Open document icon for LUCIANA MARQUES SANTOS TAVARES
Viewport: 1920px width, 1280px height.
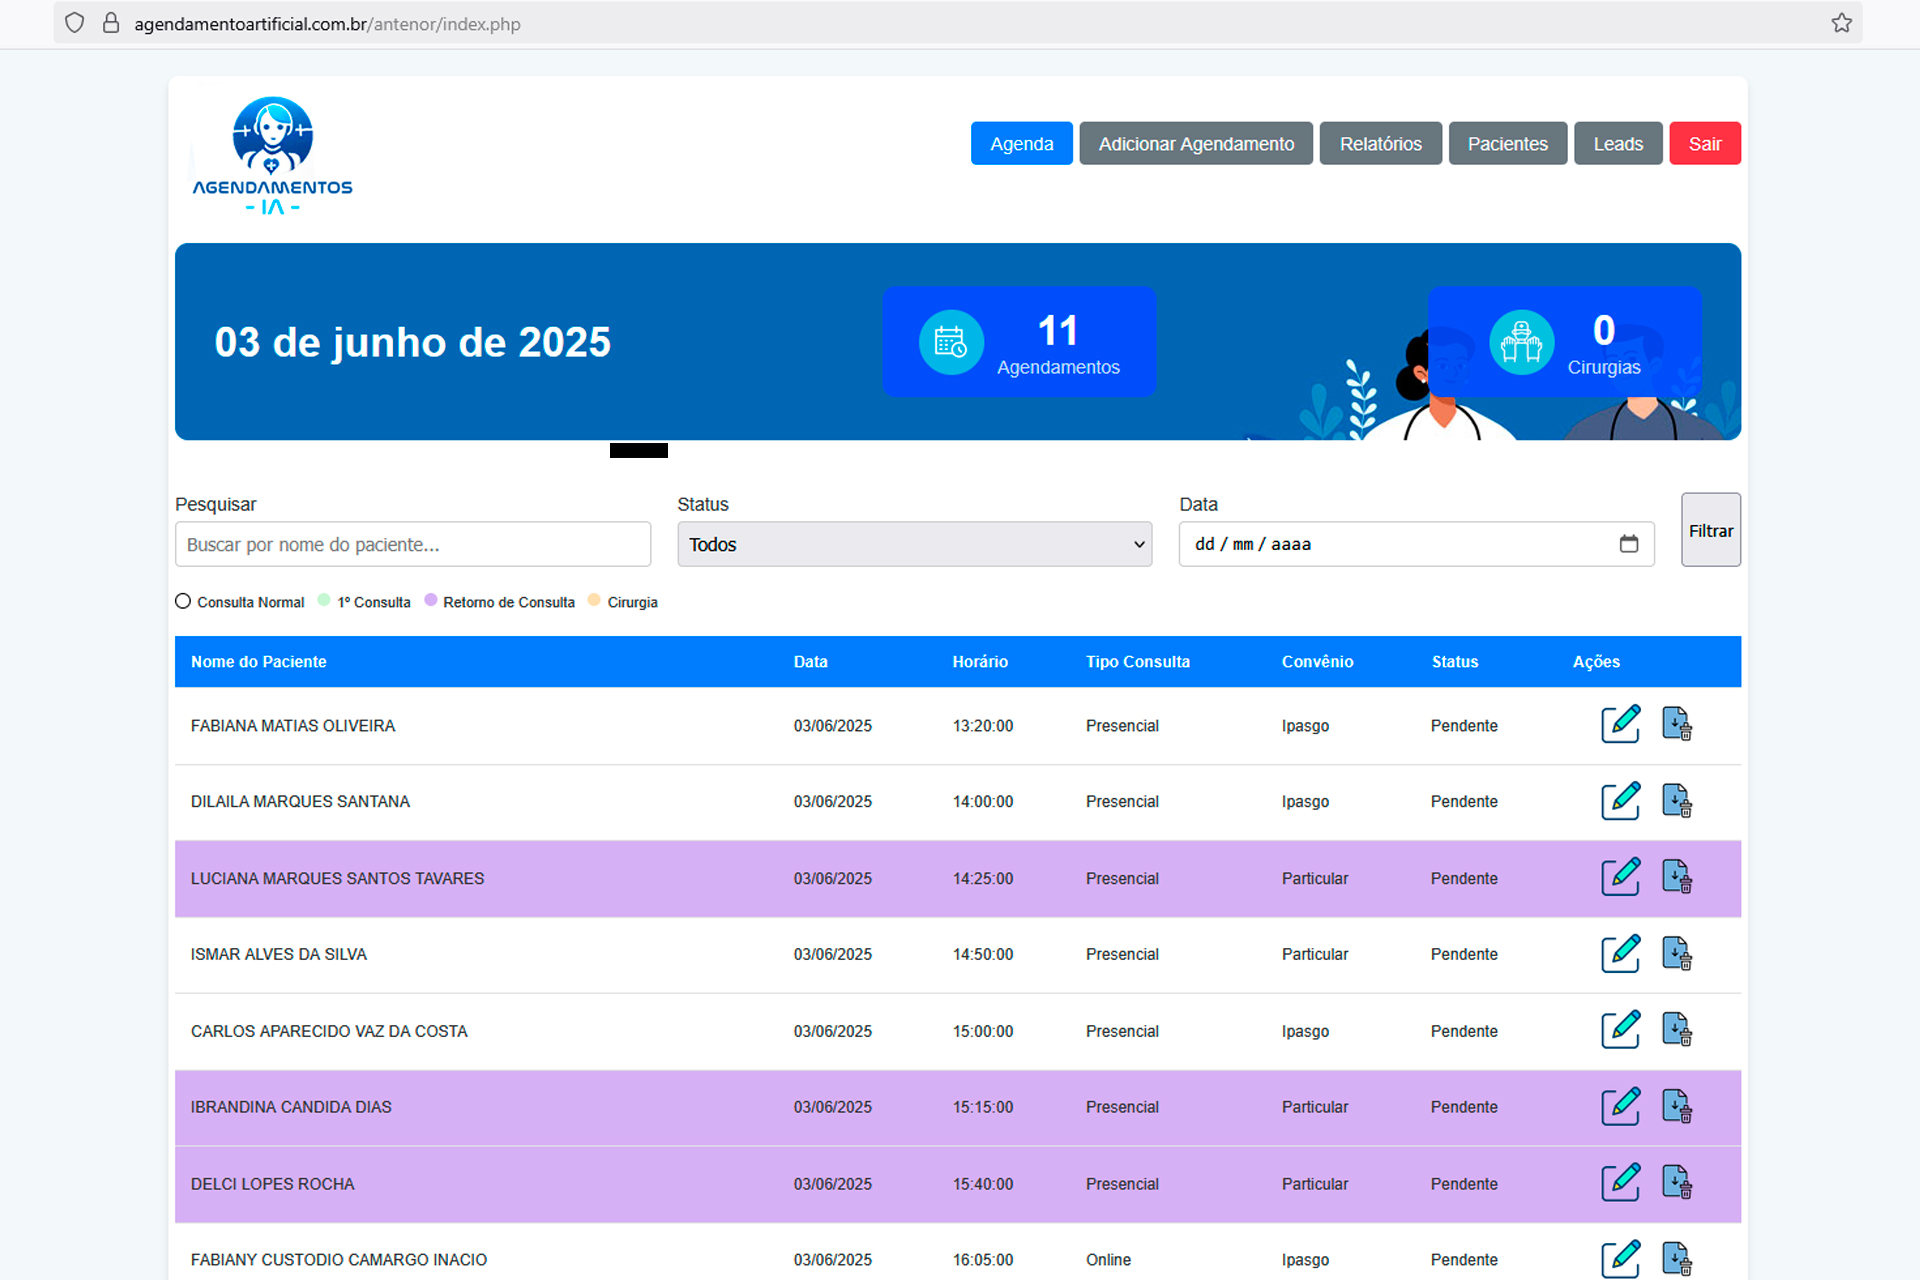[1677, 877]
